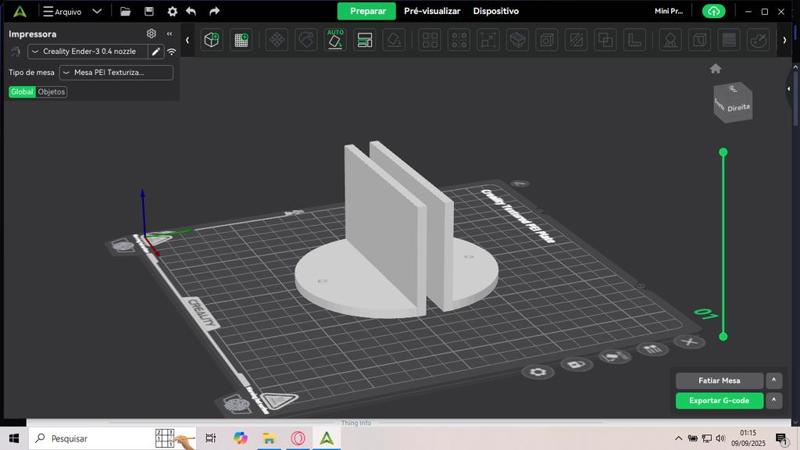Select the Global parameter mode

tap(22, 92)
